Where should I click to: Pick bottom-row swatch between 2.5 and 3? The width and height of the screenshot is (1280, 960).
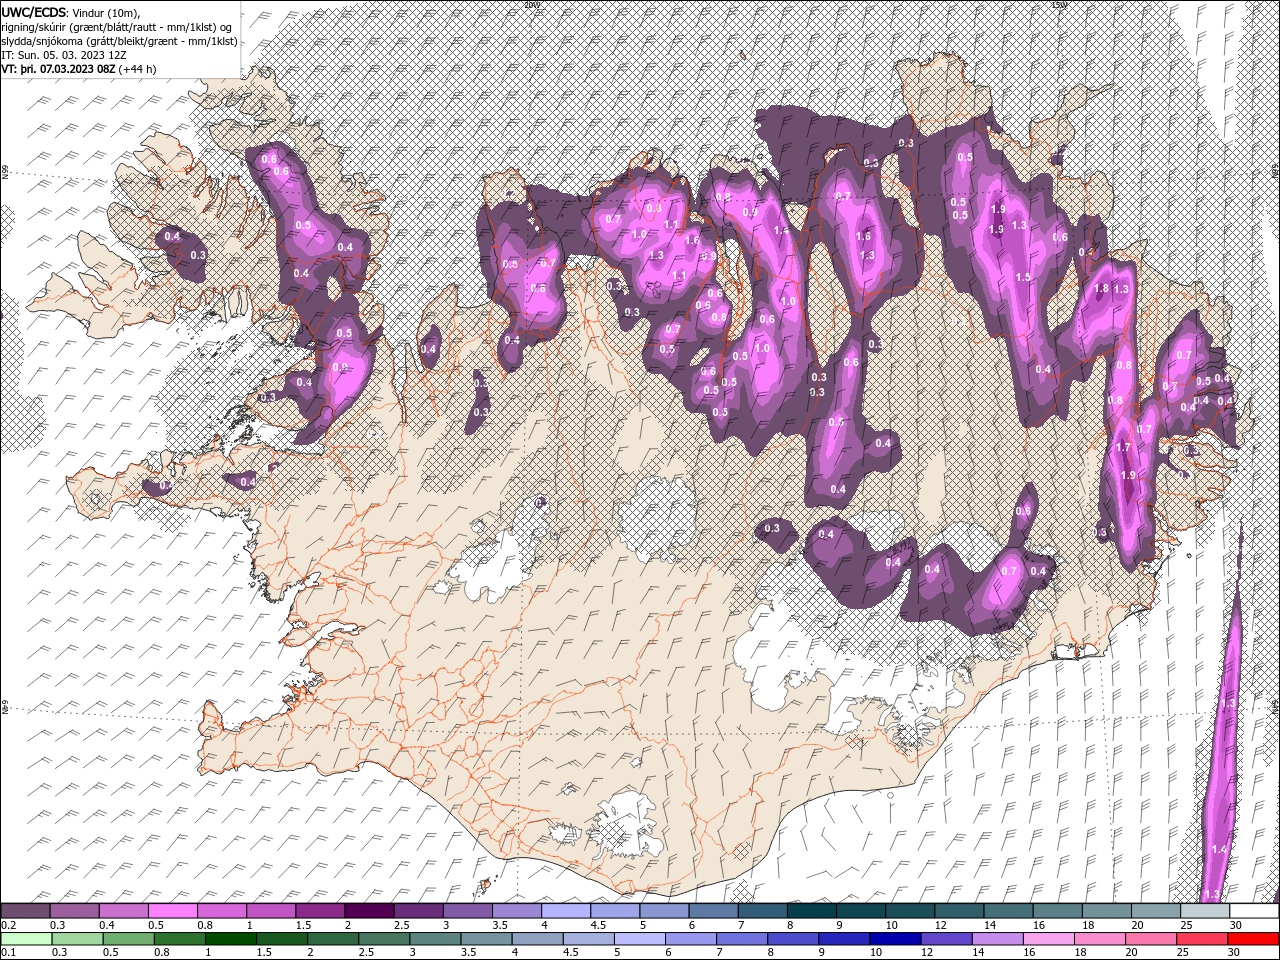384,939
